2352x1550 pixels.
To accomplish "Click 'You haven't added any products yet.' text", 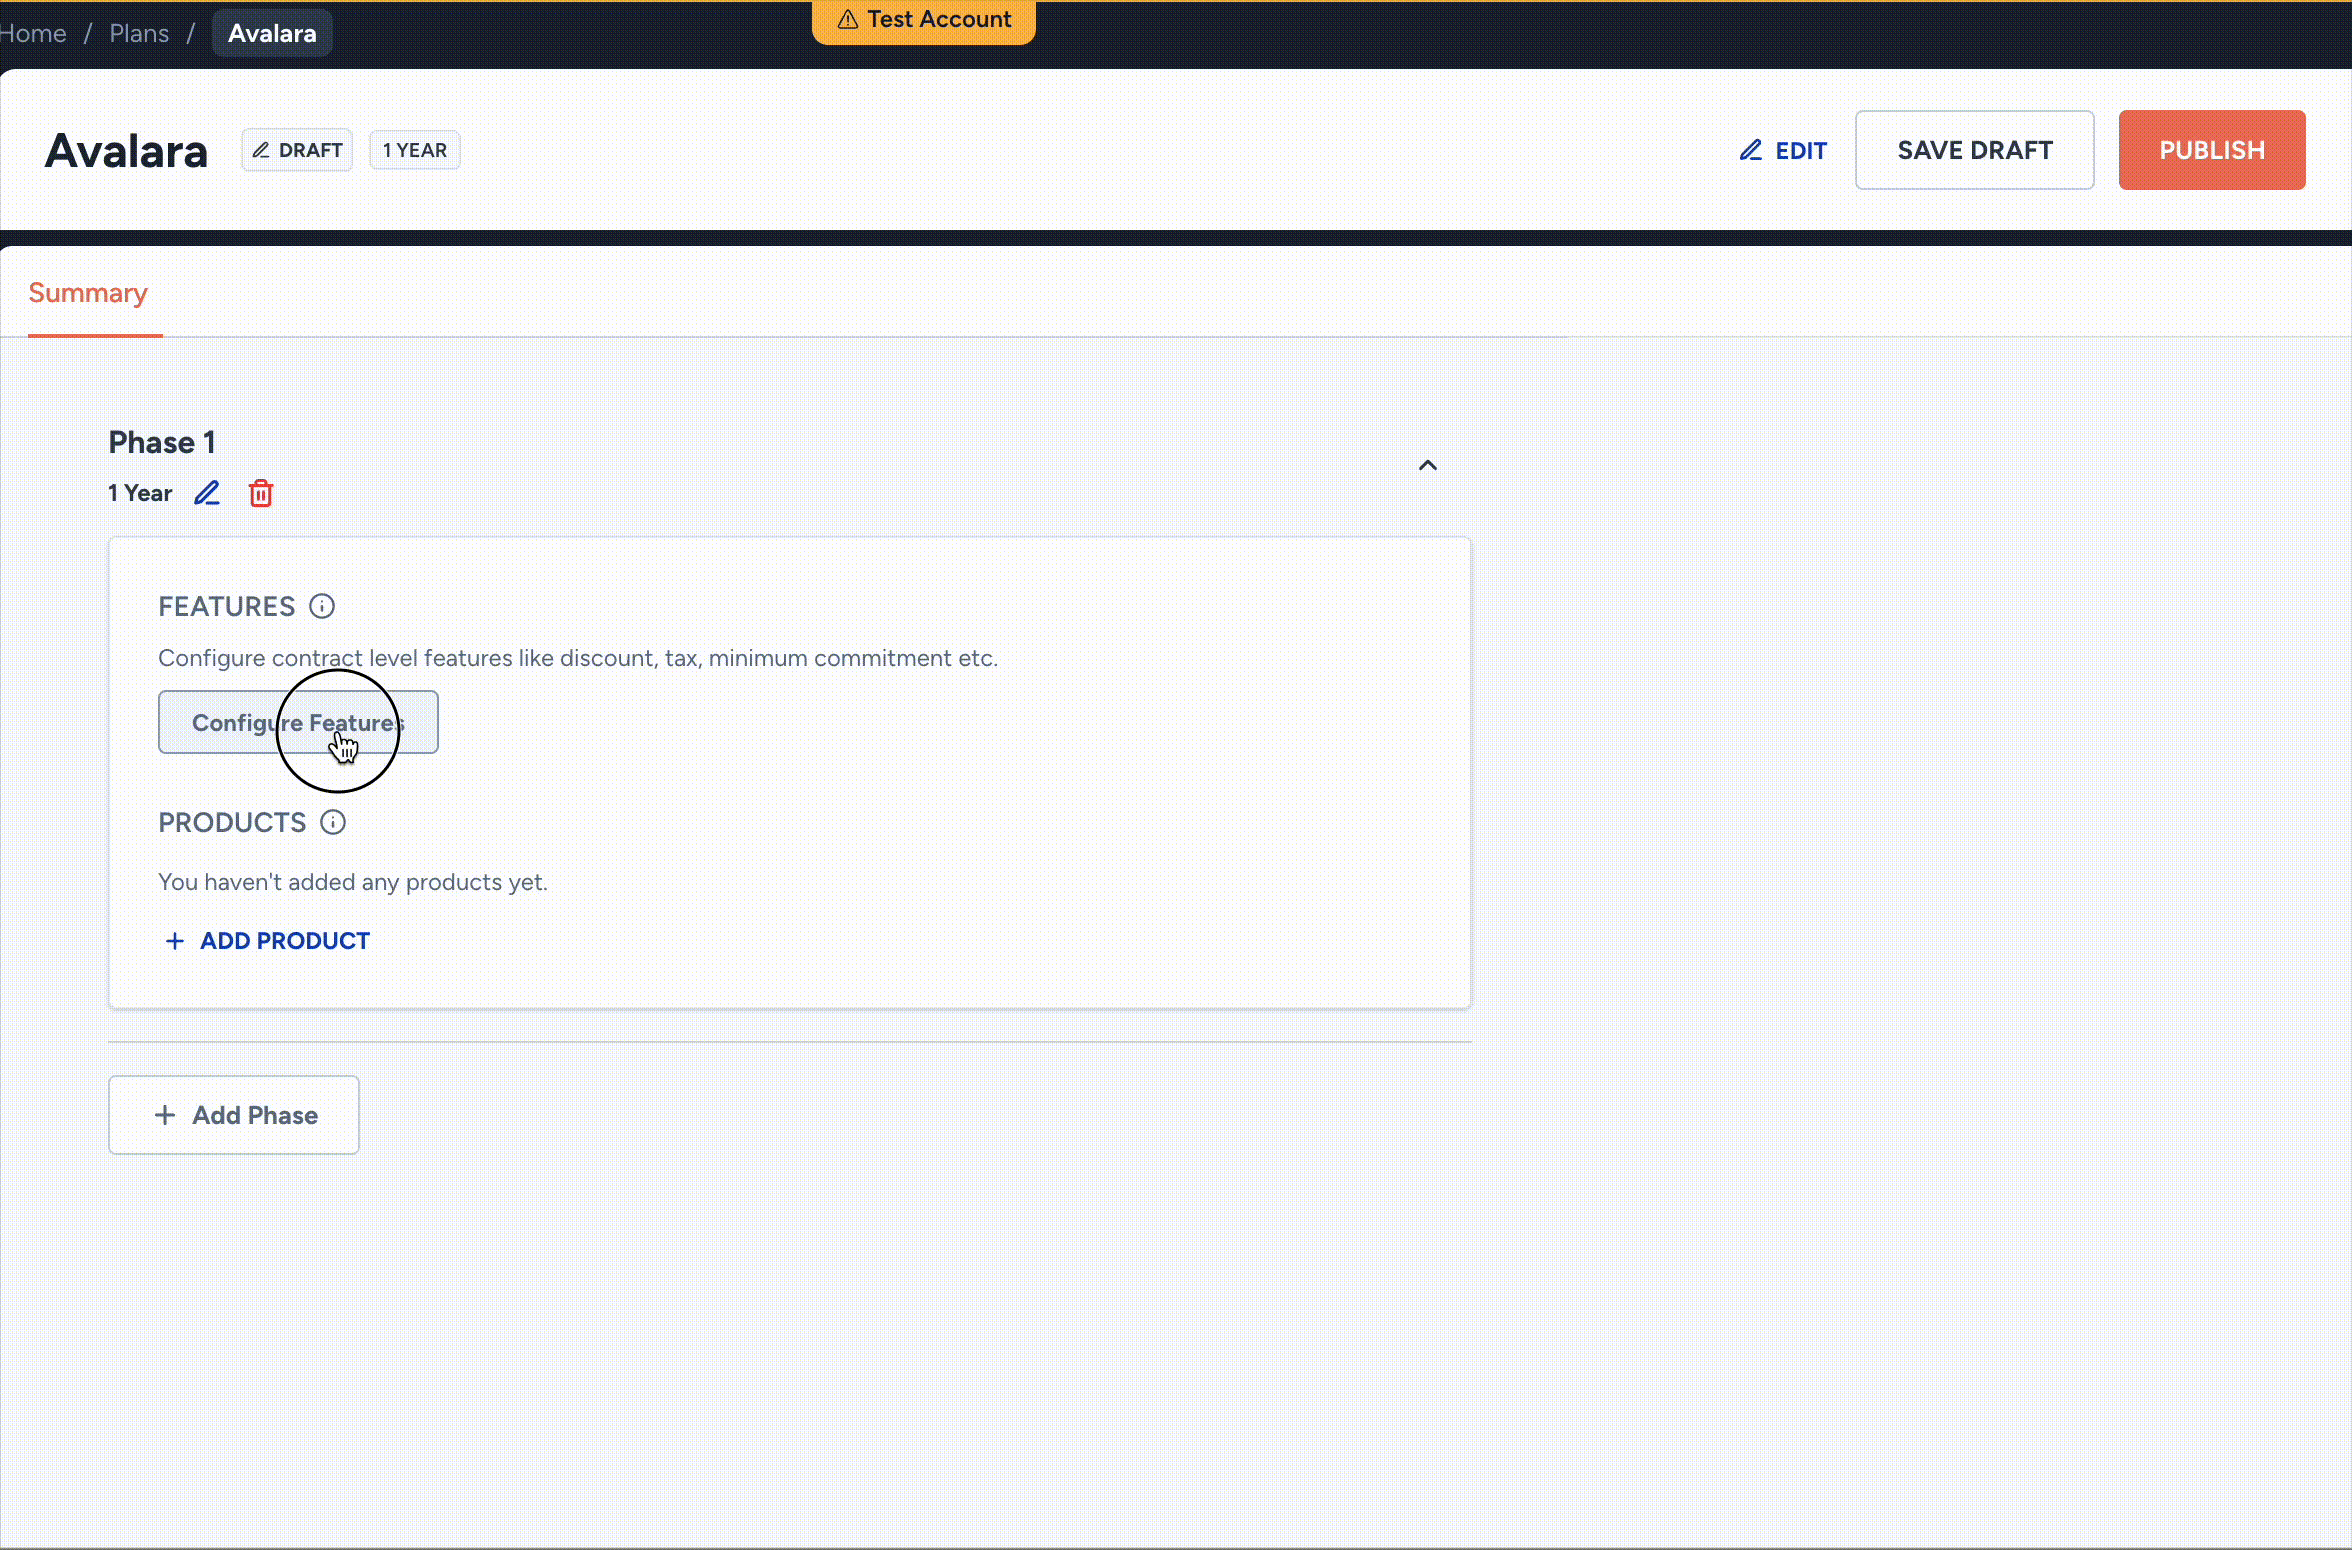I will [x=353, y=882].
